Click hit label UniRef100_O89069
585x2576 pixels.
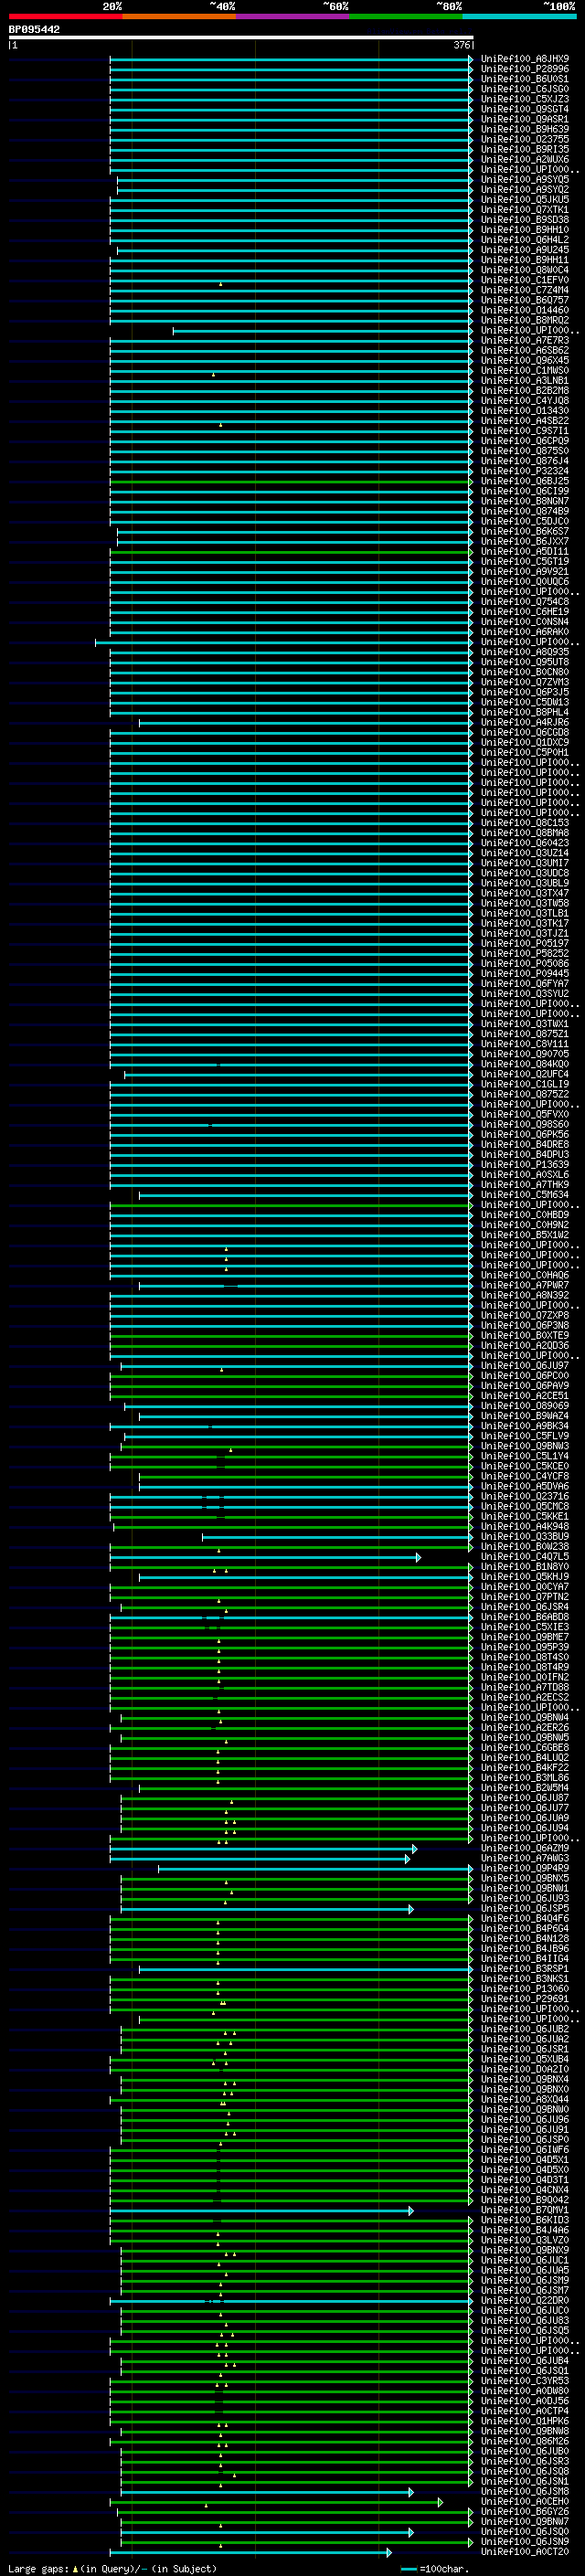click(x=525, y=1406)
